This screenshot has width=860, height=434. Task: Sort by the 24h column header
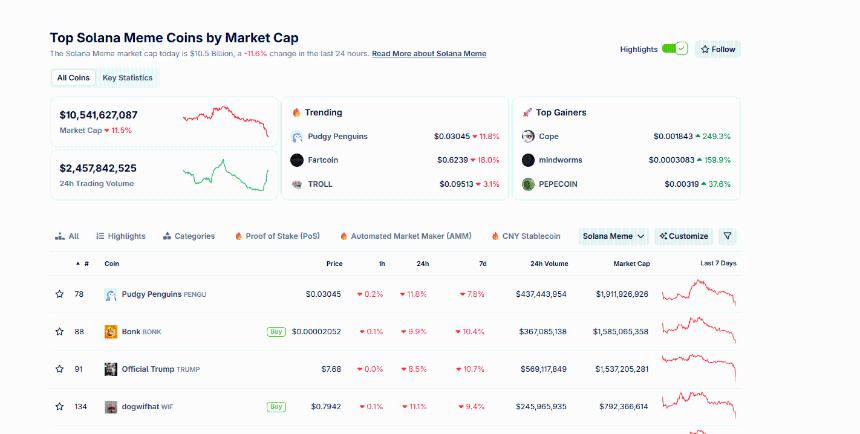tap(423, 264)
